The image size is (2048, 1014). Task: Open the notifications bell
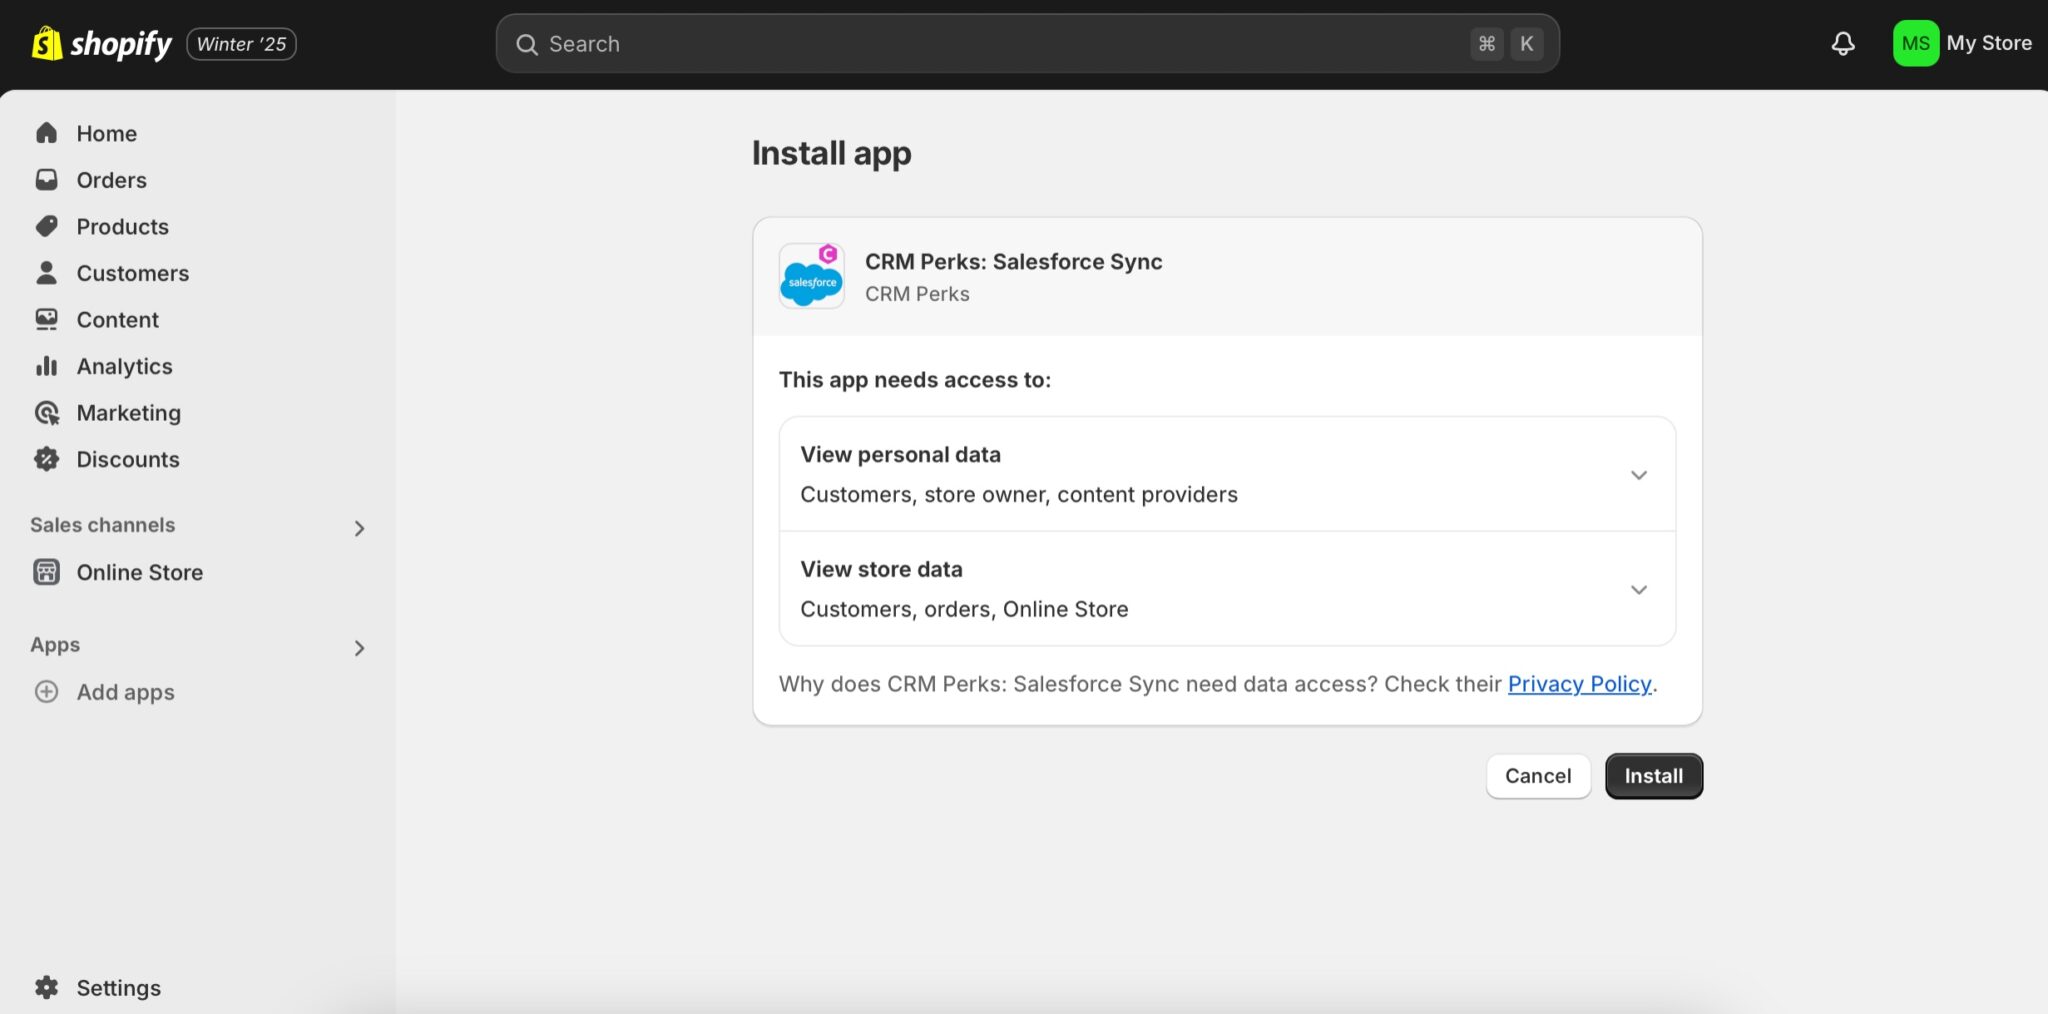click(x=1843, y=43)
